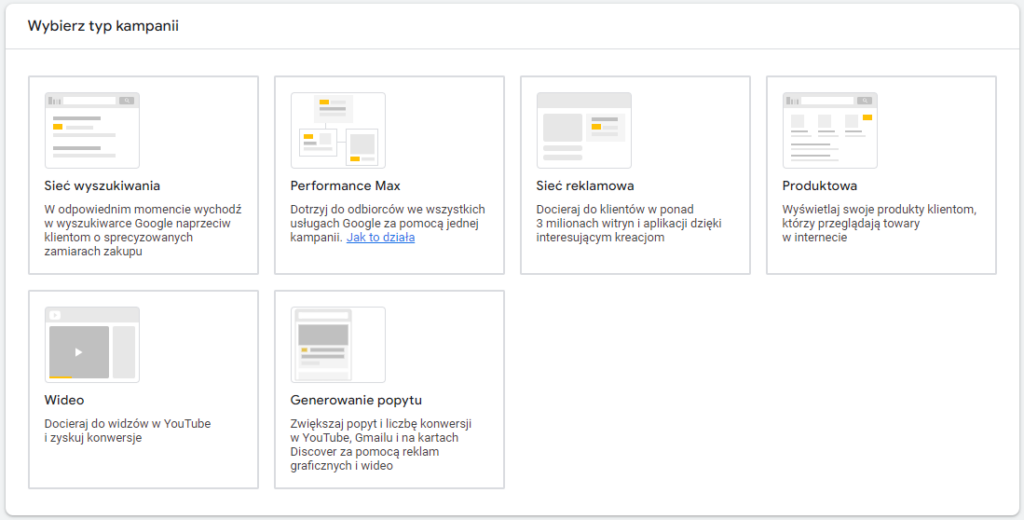Click the play button in Wideo thumbnail
The width and height of the screenshot is (1024, 520).
tap(79, 352)
